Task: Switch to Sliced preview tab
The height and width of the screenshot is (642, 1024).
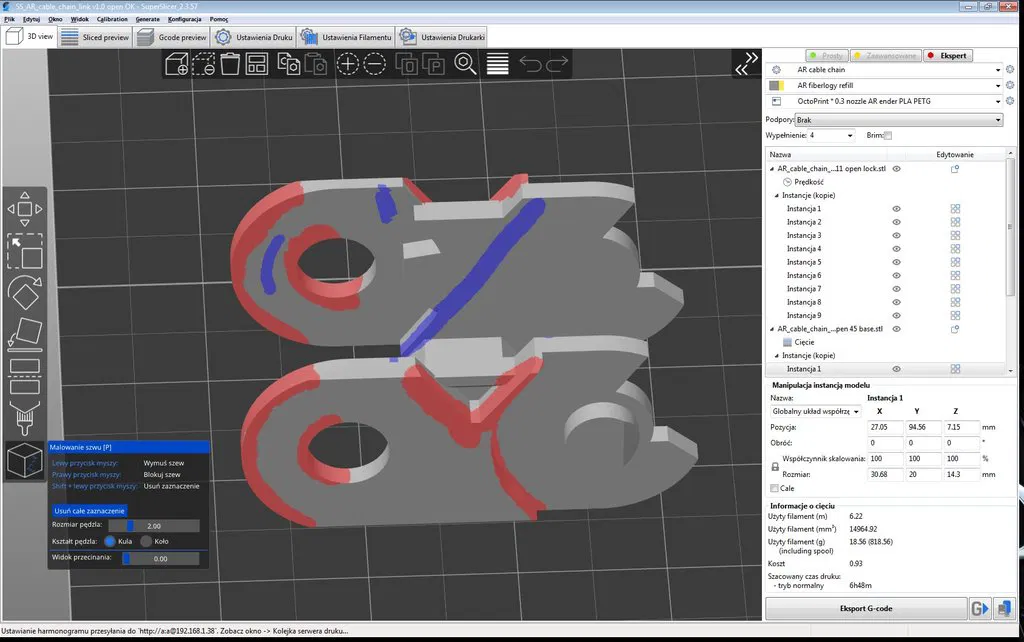Action: 95,37
